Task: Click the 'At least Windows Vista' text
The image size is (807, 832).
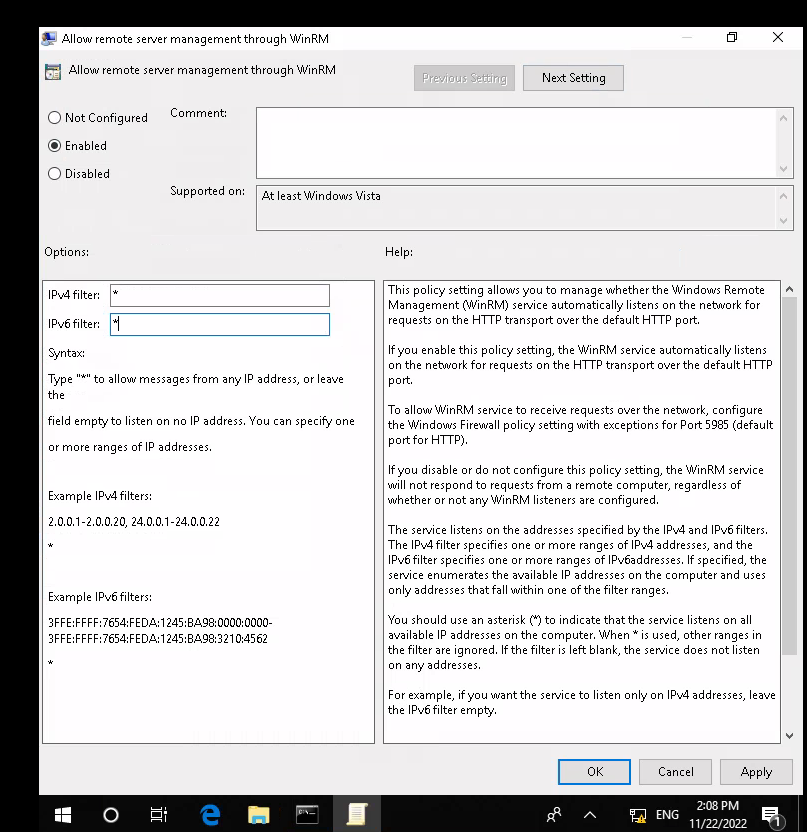Action: (x=321, y=196)
